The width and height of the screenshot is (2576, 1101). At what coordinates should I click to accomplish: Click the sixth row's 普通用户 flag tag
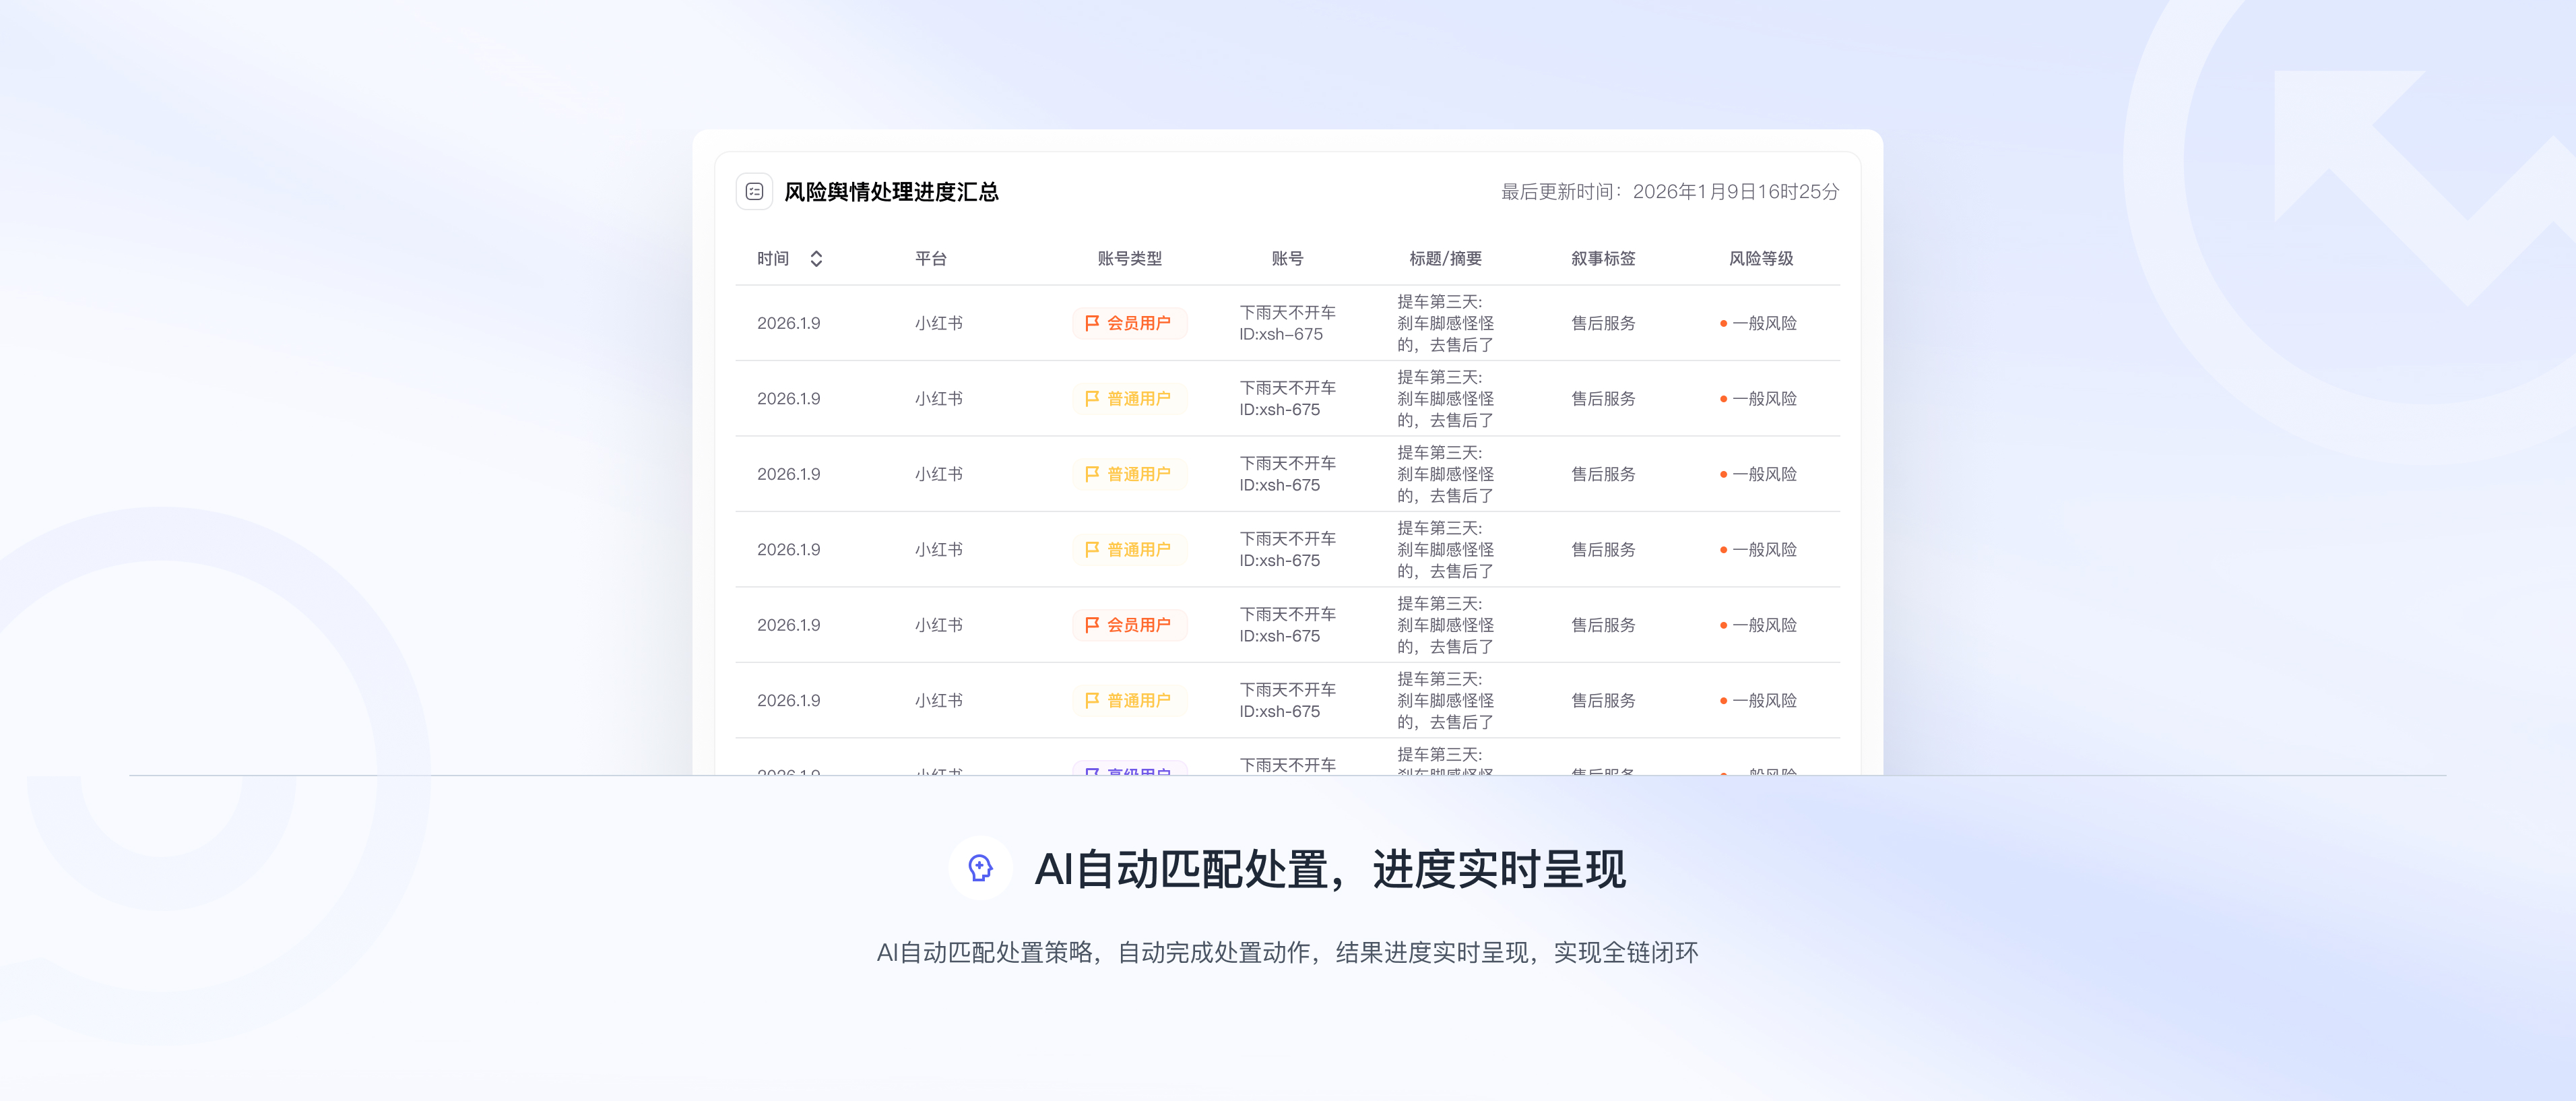[1129, 700]
